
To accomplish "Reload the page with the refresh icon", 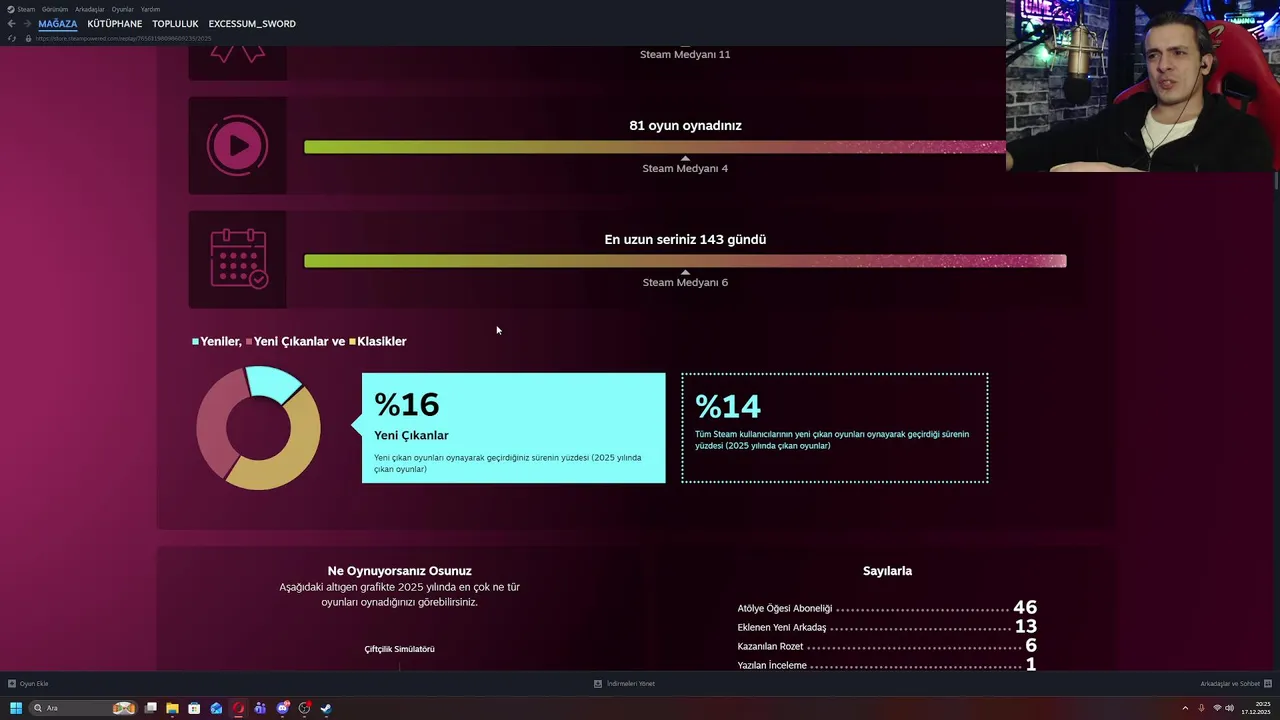I will pyautogui.click(x=11, y=38).
